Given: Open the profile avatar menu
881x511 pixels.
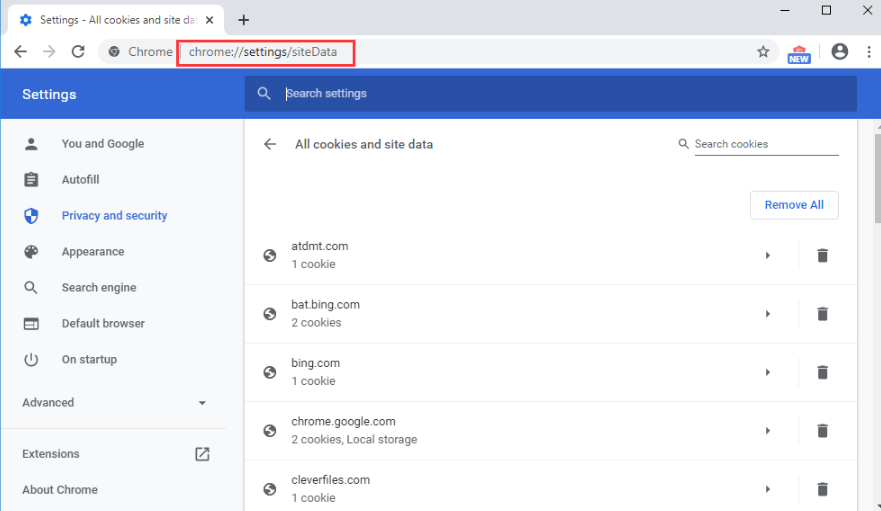Looking at the screenshot, I should click(839, 52).
